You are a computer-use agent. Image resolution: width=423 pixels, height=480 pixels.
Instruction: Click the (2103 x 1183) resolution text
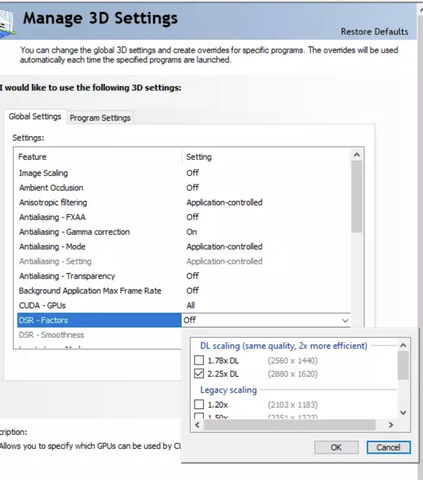click(292, 405)
